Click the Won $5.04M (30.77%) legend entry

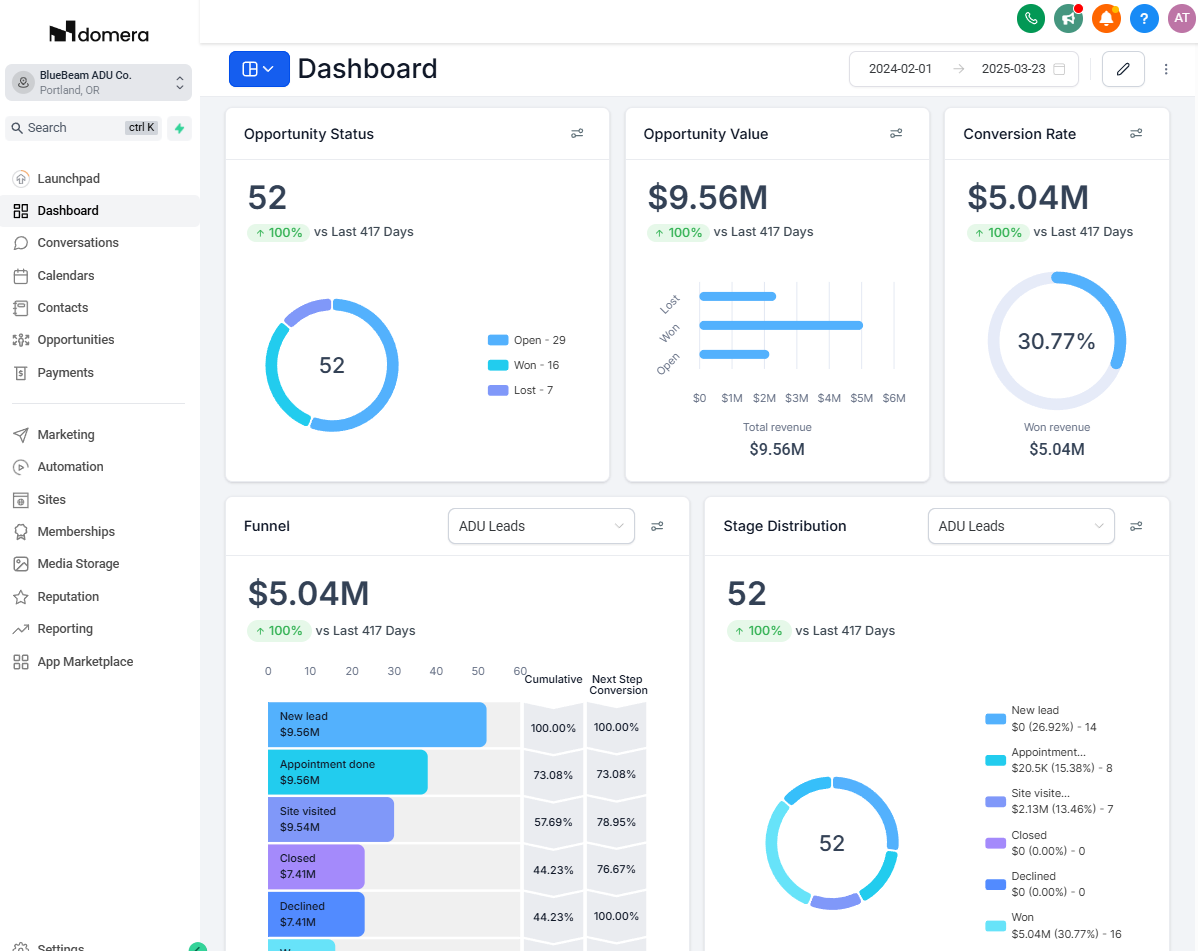1054,926
